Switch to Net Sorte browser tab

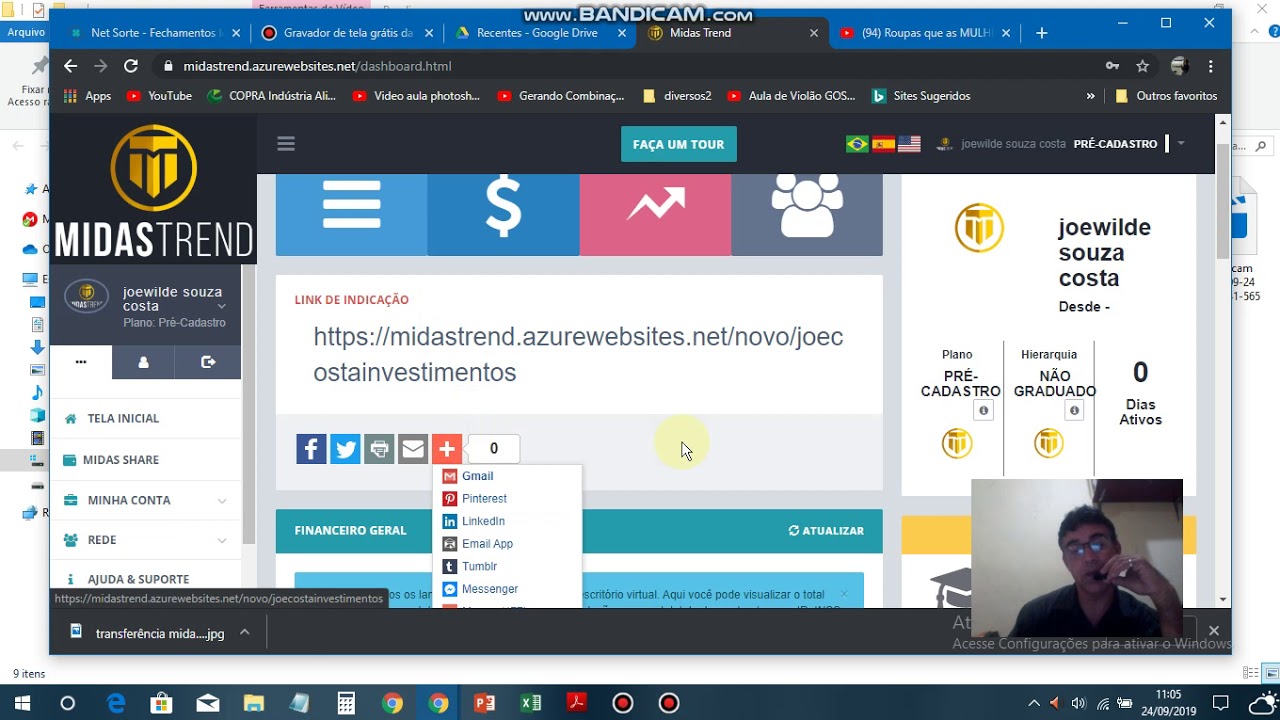coord(156,33)
